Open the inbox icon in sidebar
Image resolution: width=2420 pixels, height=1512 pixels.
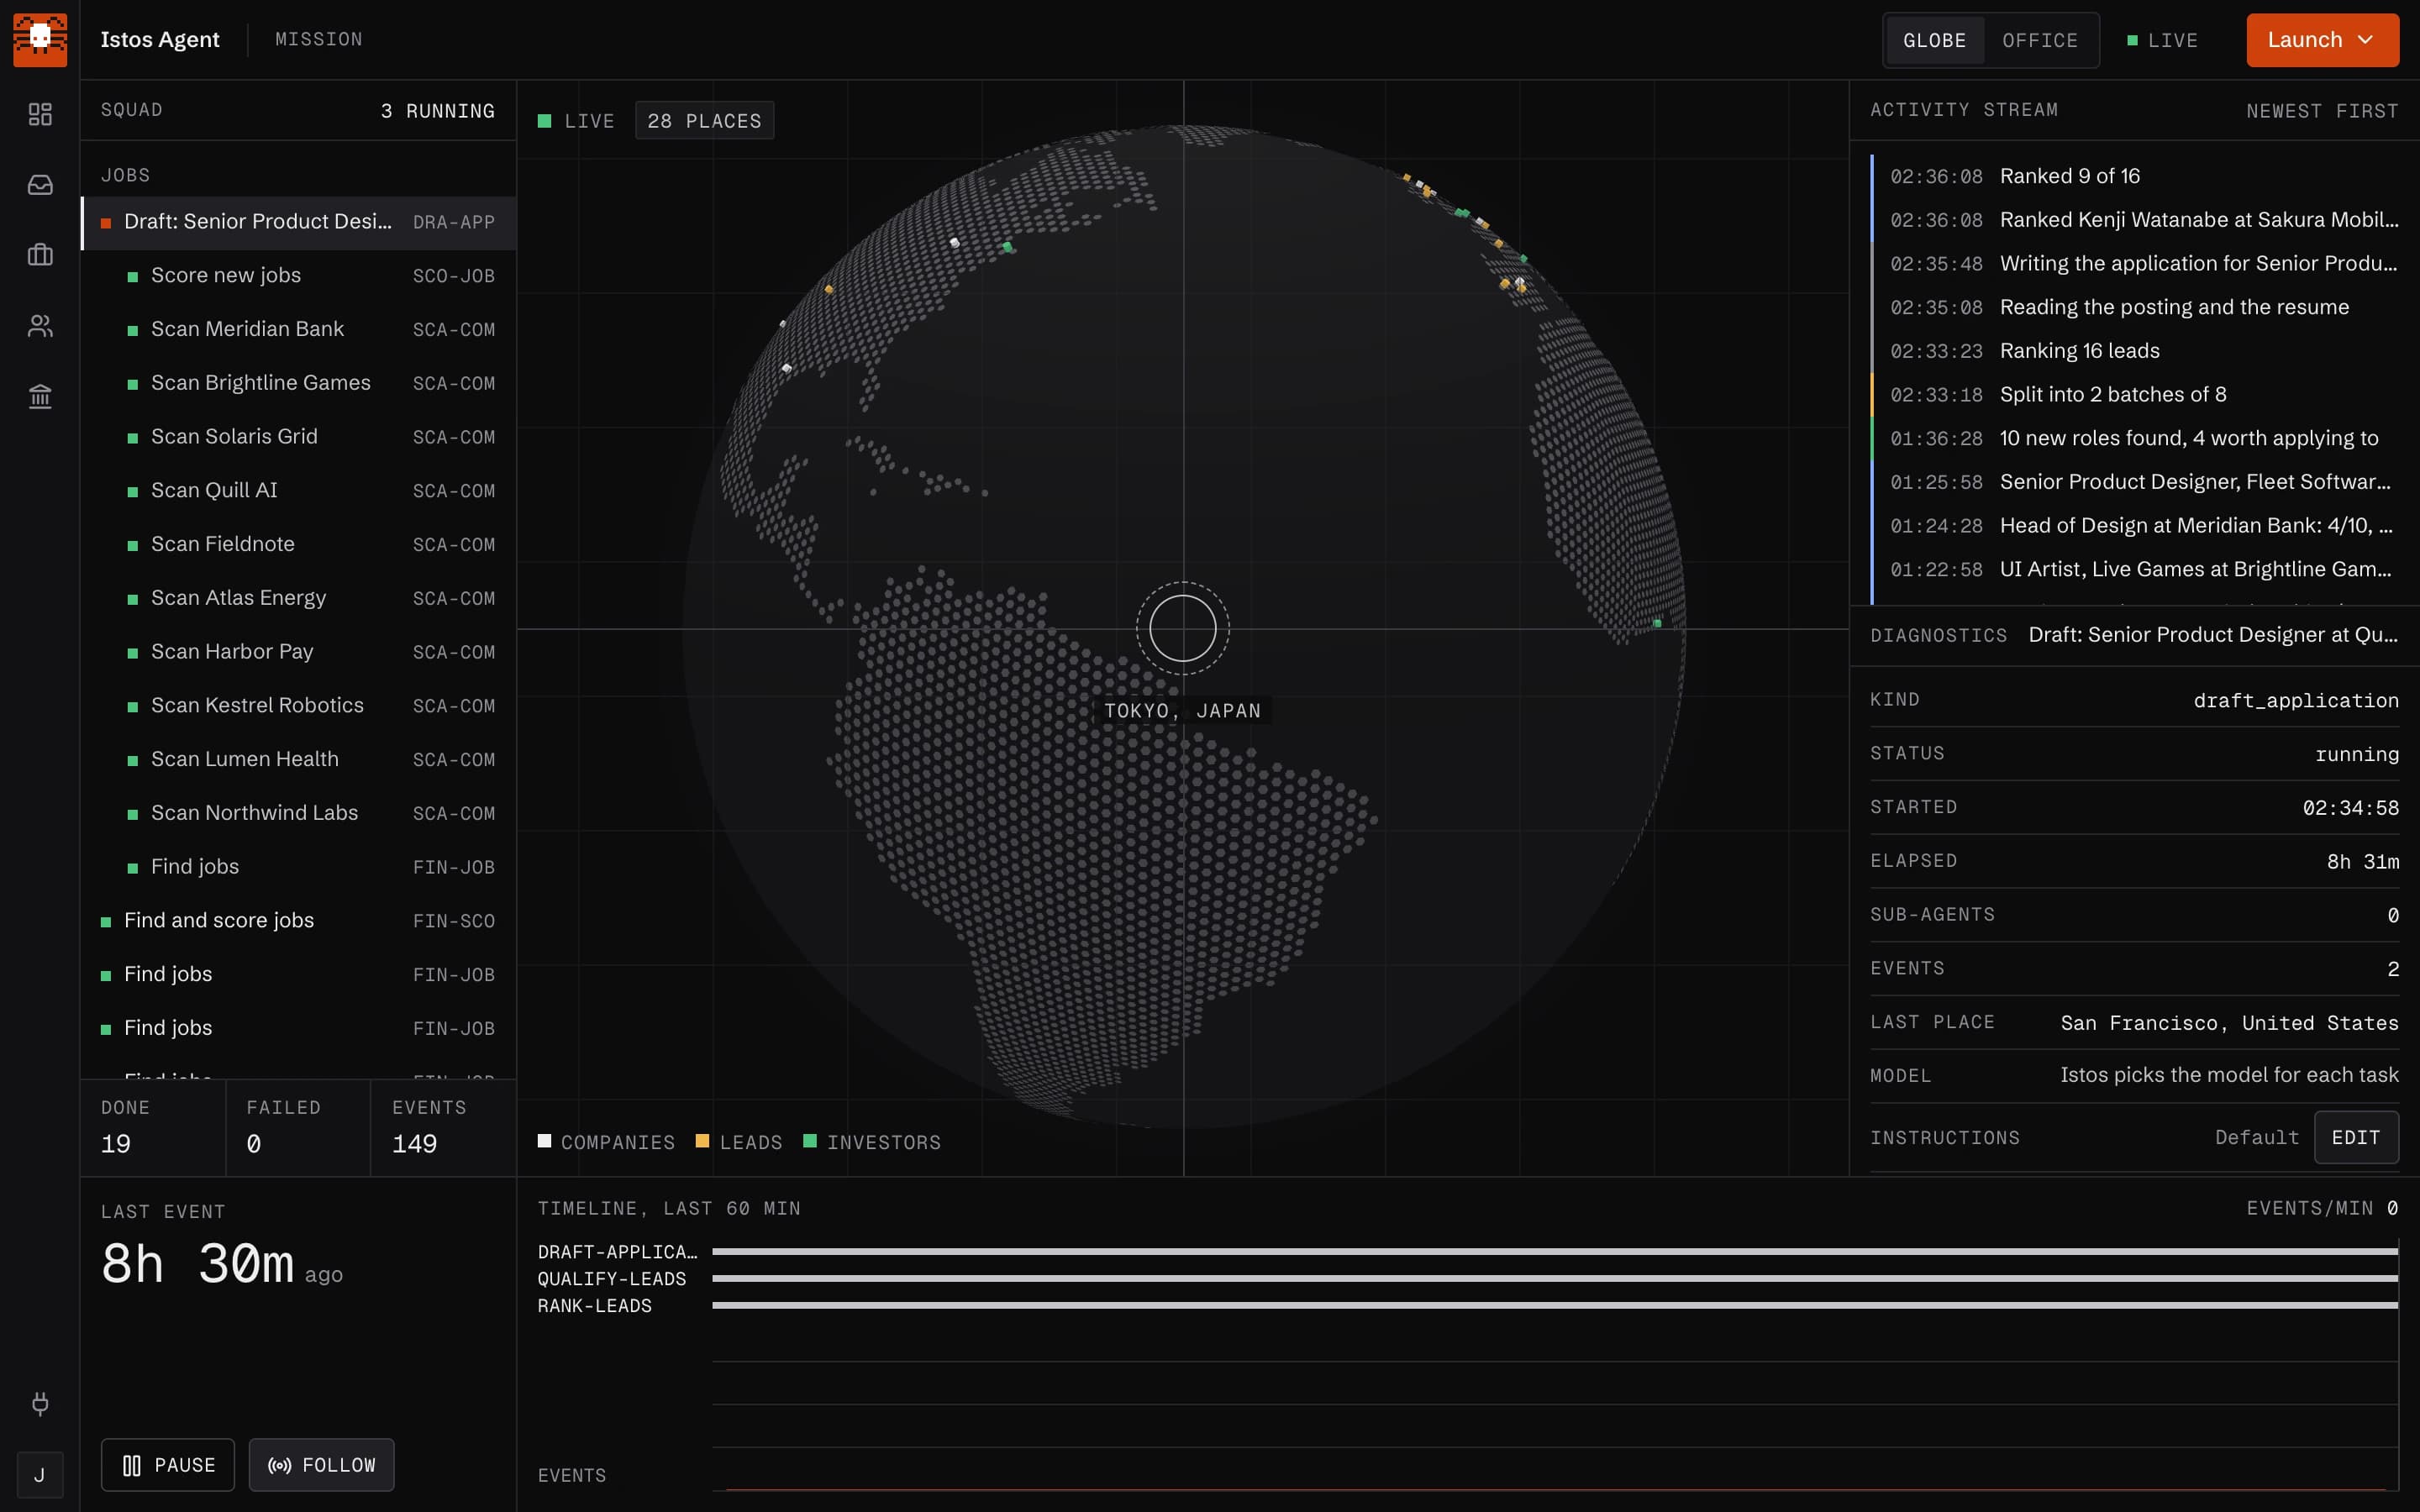tap(40, 185)
